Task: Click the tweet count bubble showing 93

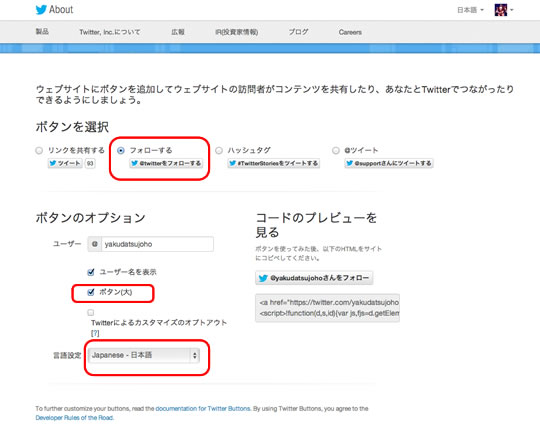Action: (90, 163)
